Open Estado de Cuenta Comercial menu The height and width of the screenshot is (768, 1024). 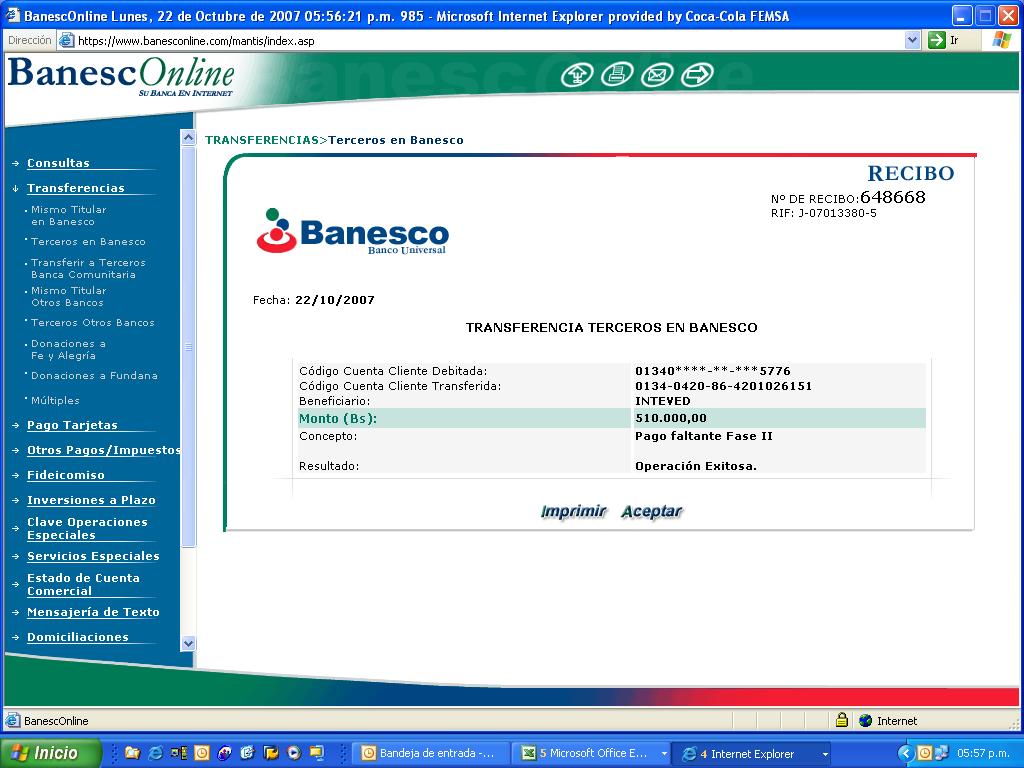(83, 584)
